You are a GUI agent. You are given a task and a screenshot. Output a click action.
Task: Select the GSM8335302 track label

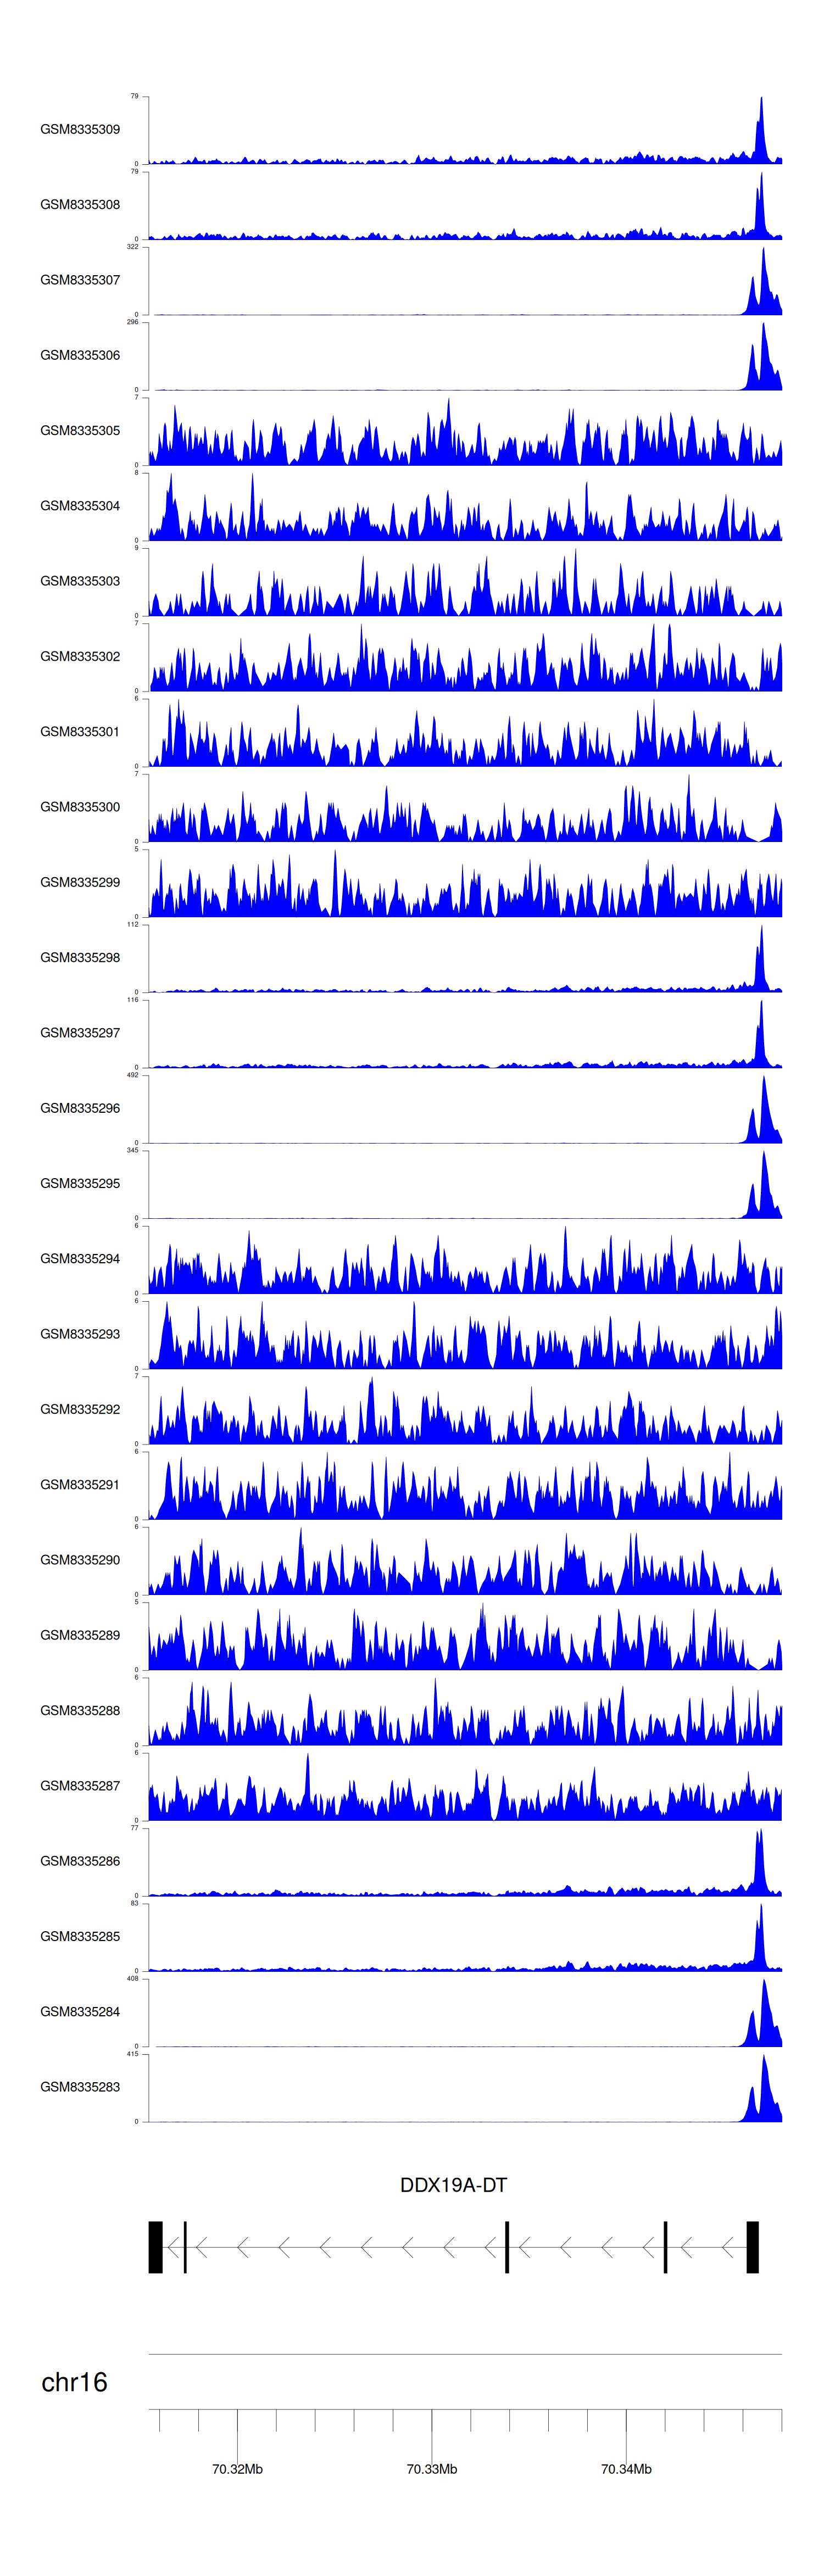point(80,656)
